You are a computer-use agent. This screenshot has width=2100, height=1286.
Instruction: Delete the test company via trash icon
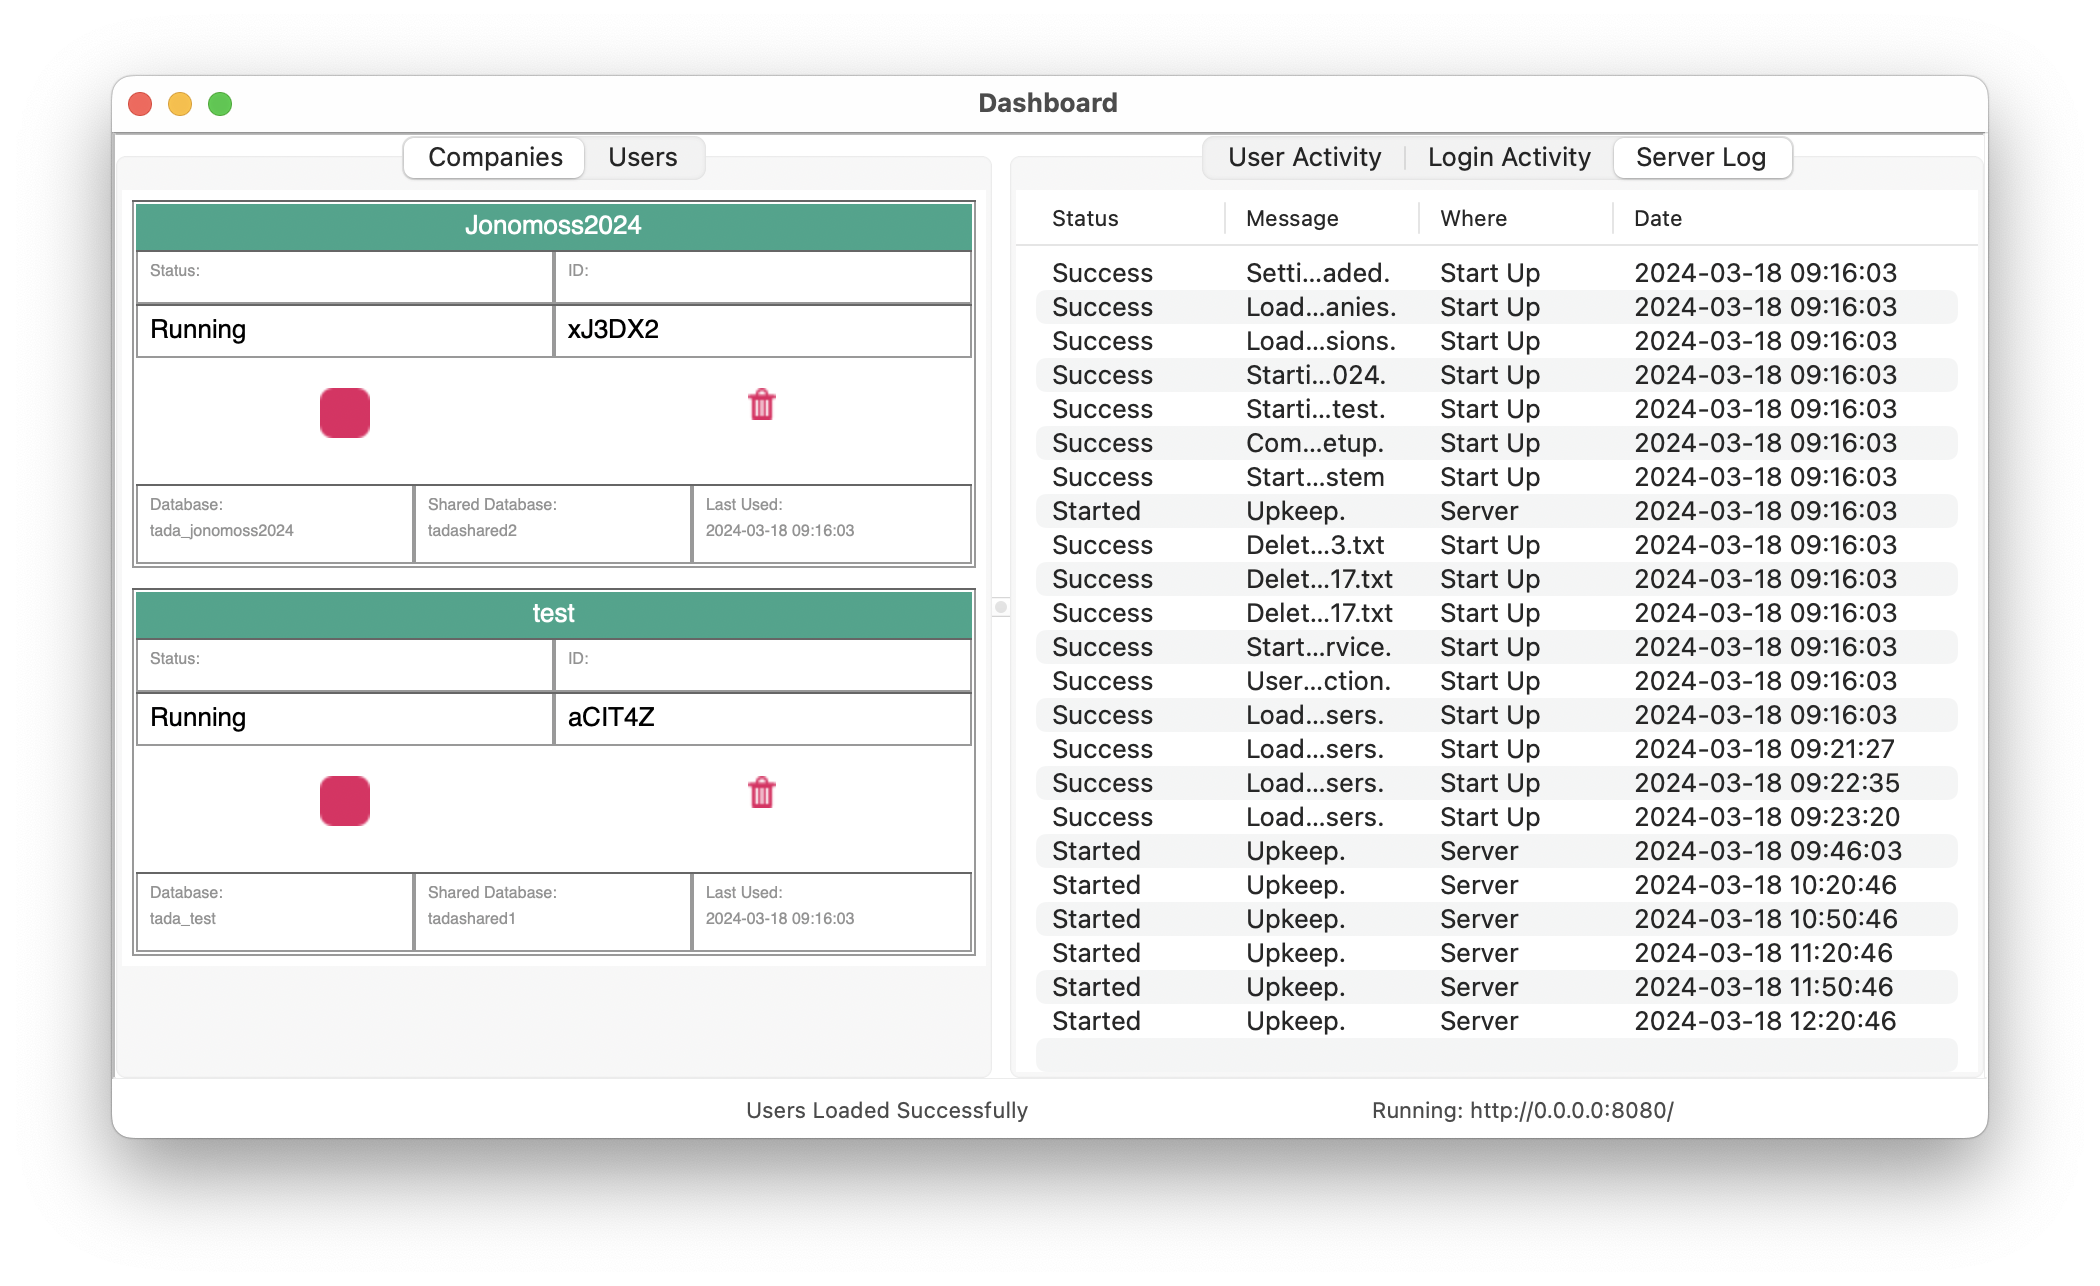point(762,793)
